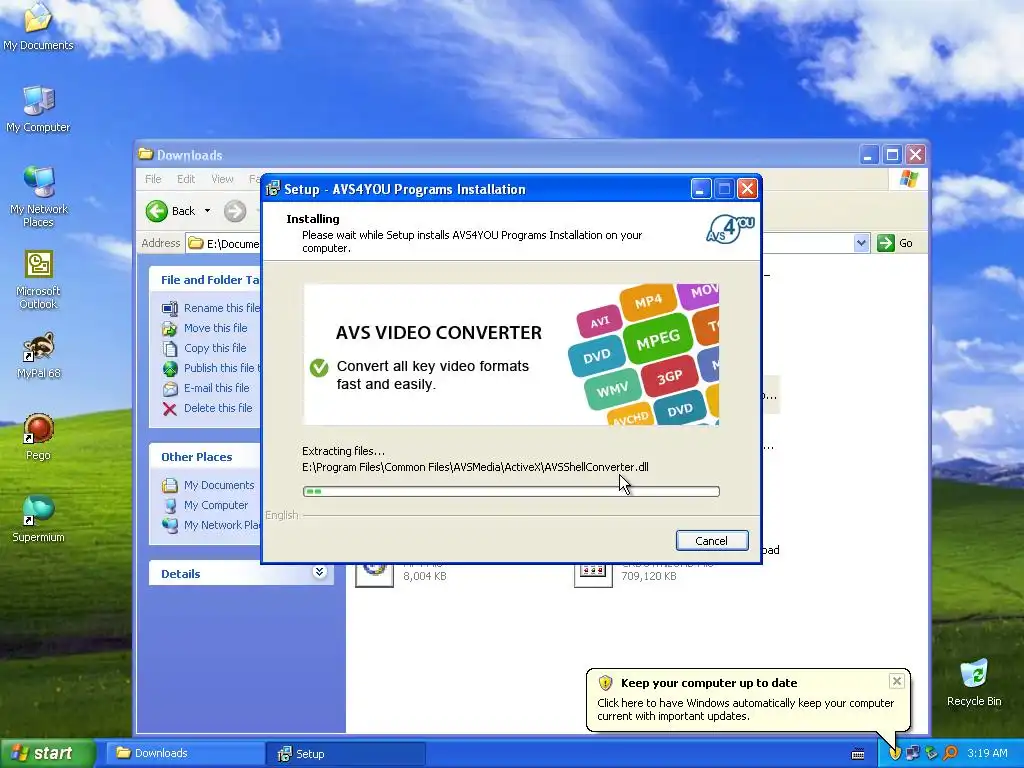
Task: Select the 709,120 KB file icon
Action: [x=593, y=575]
